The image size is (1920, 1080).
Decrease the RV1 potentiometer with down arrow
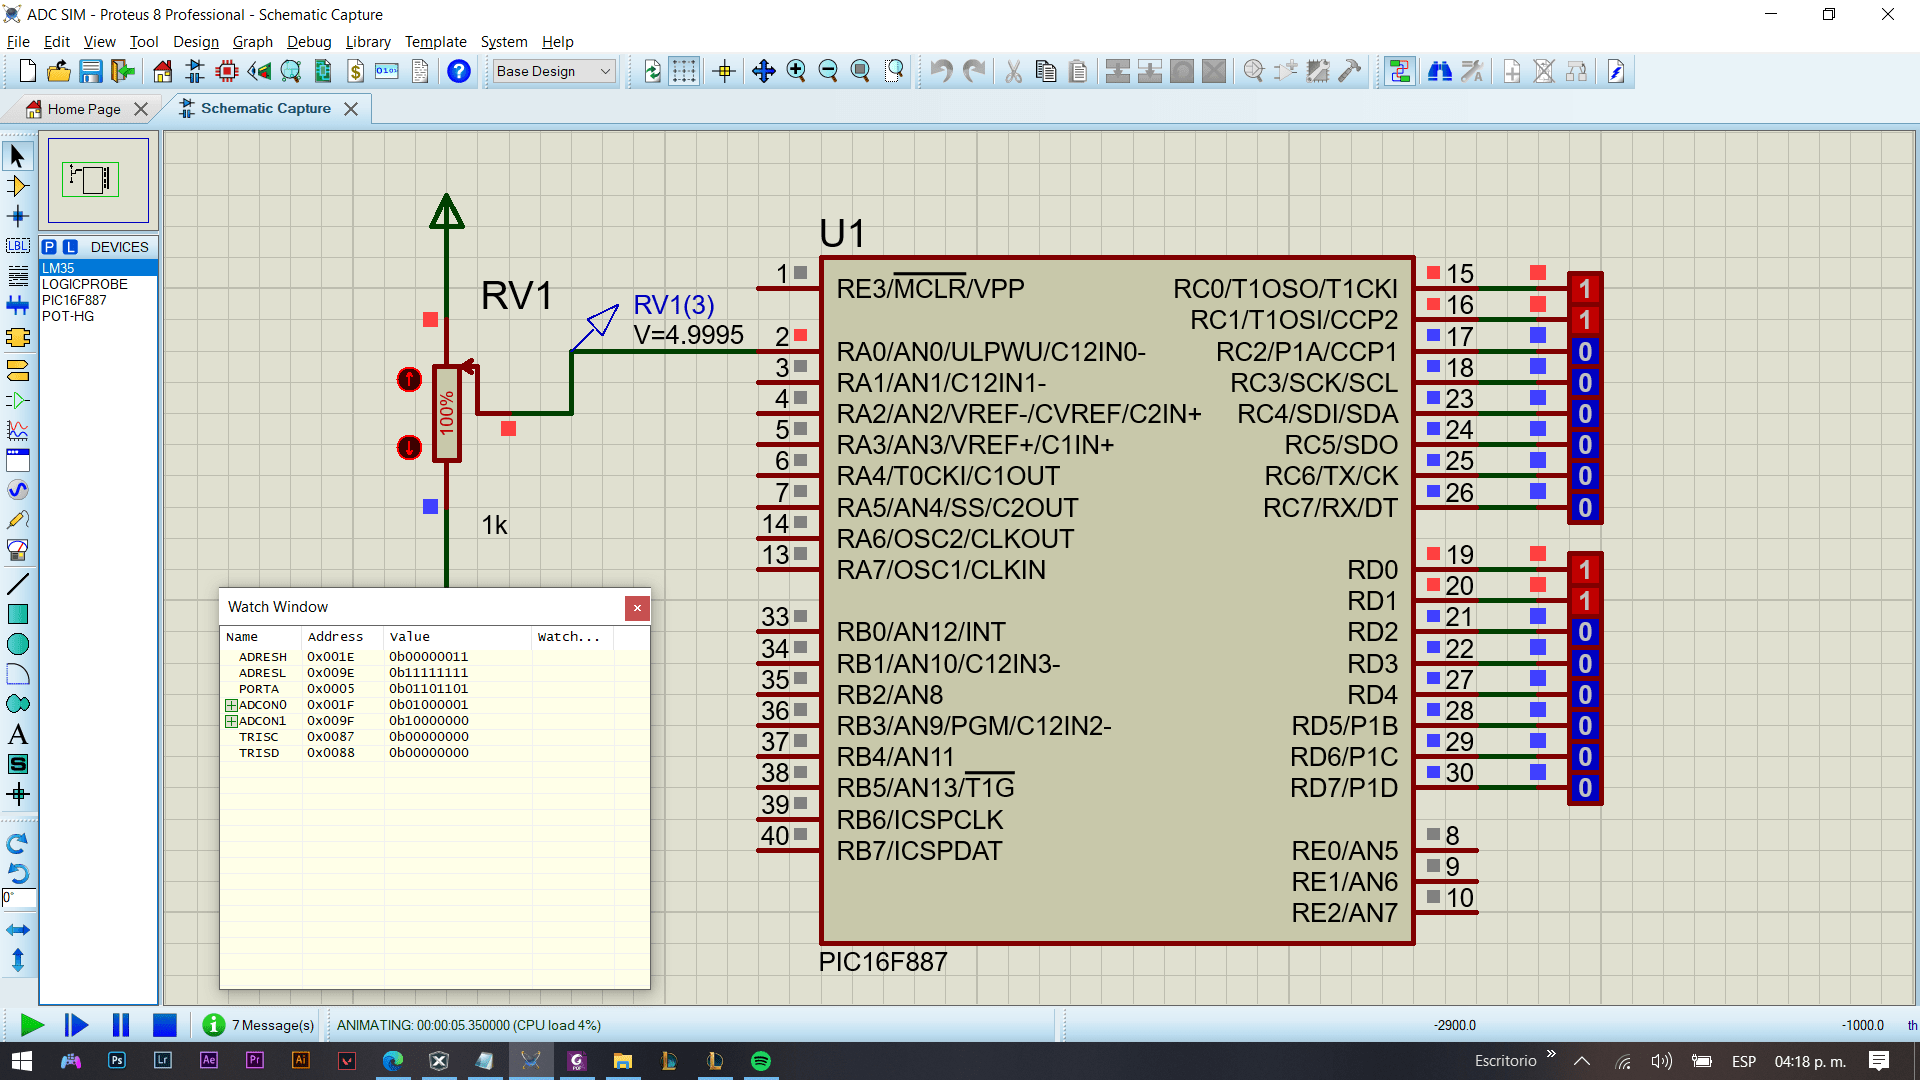click(x=409, y=447)
